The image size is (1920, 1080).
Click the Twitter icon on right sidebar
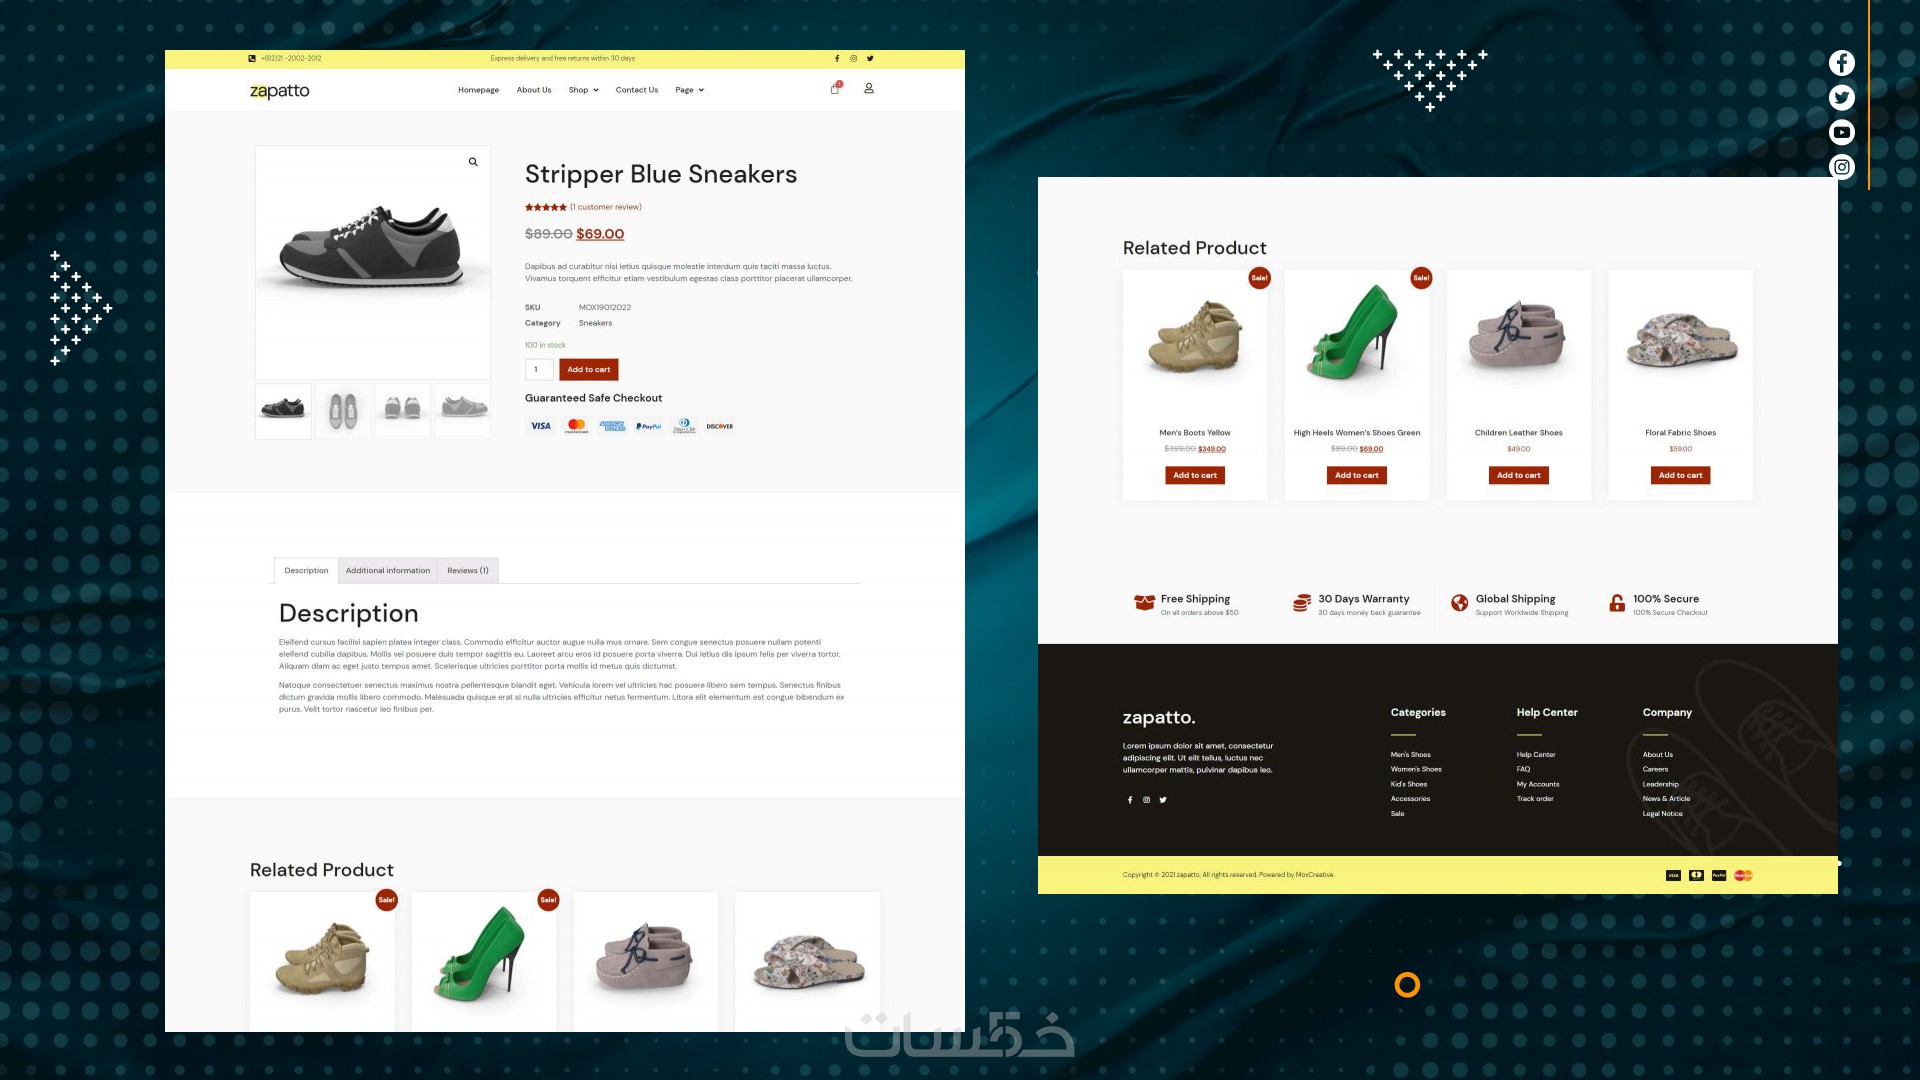coord(1841,98)
